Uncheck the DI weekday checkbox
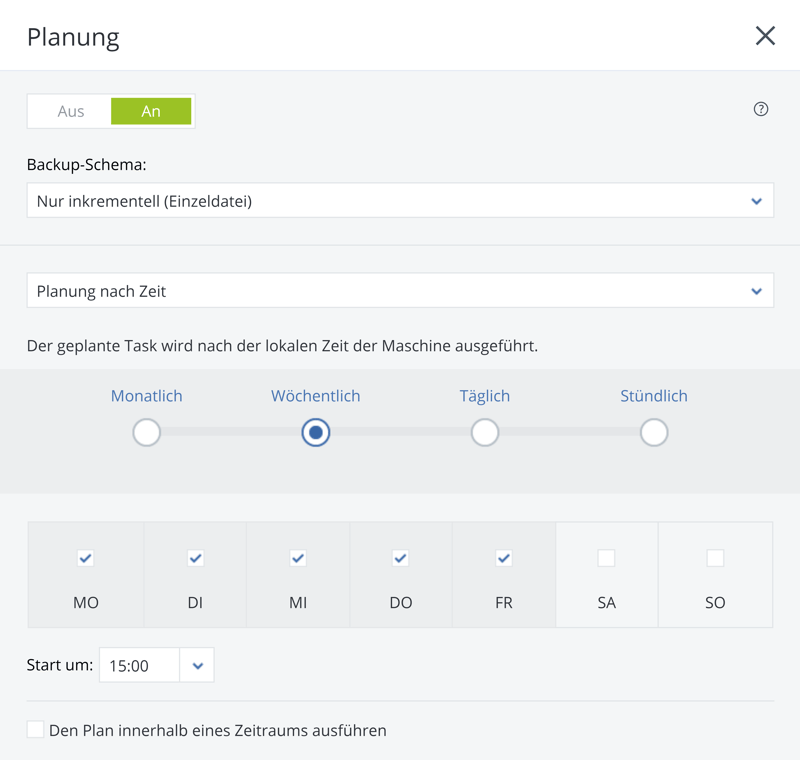Viewport: 800px width, 760px height. tap(196, 558)
